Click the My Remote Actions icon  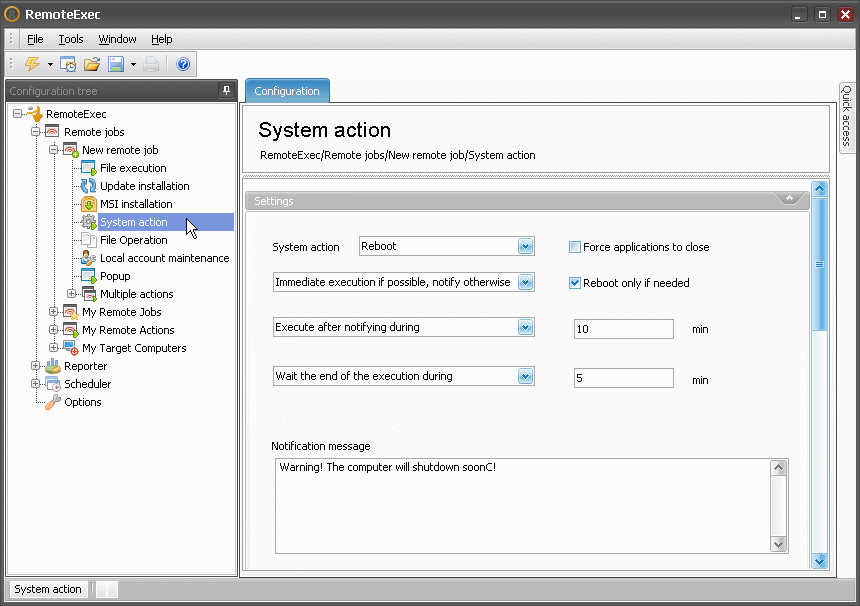[71, 330]
